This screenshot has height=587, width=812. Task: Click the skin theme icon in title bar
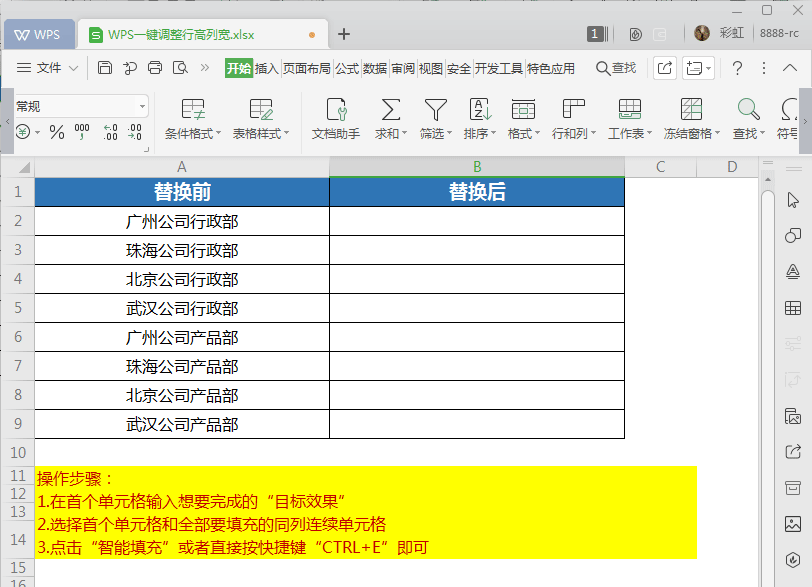[x=635, y=34]
